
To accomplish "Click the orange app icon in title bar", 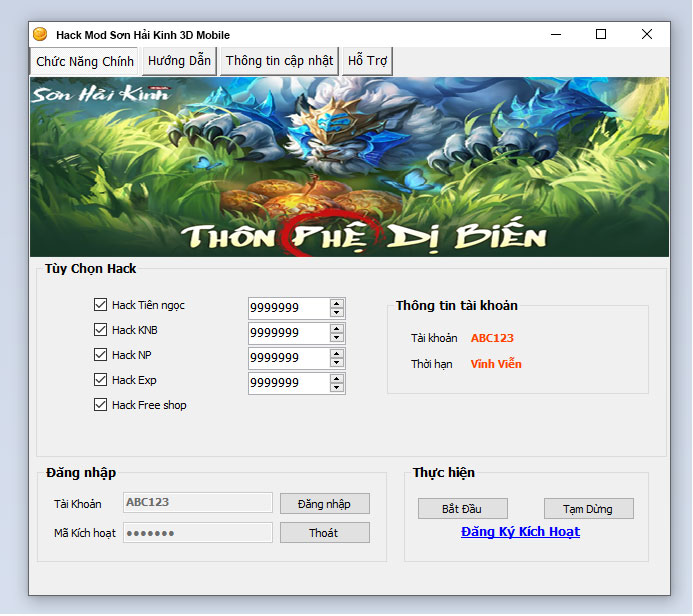I will tap(40, 34).
